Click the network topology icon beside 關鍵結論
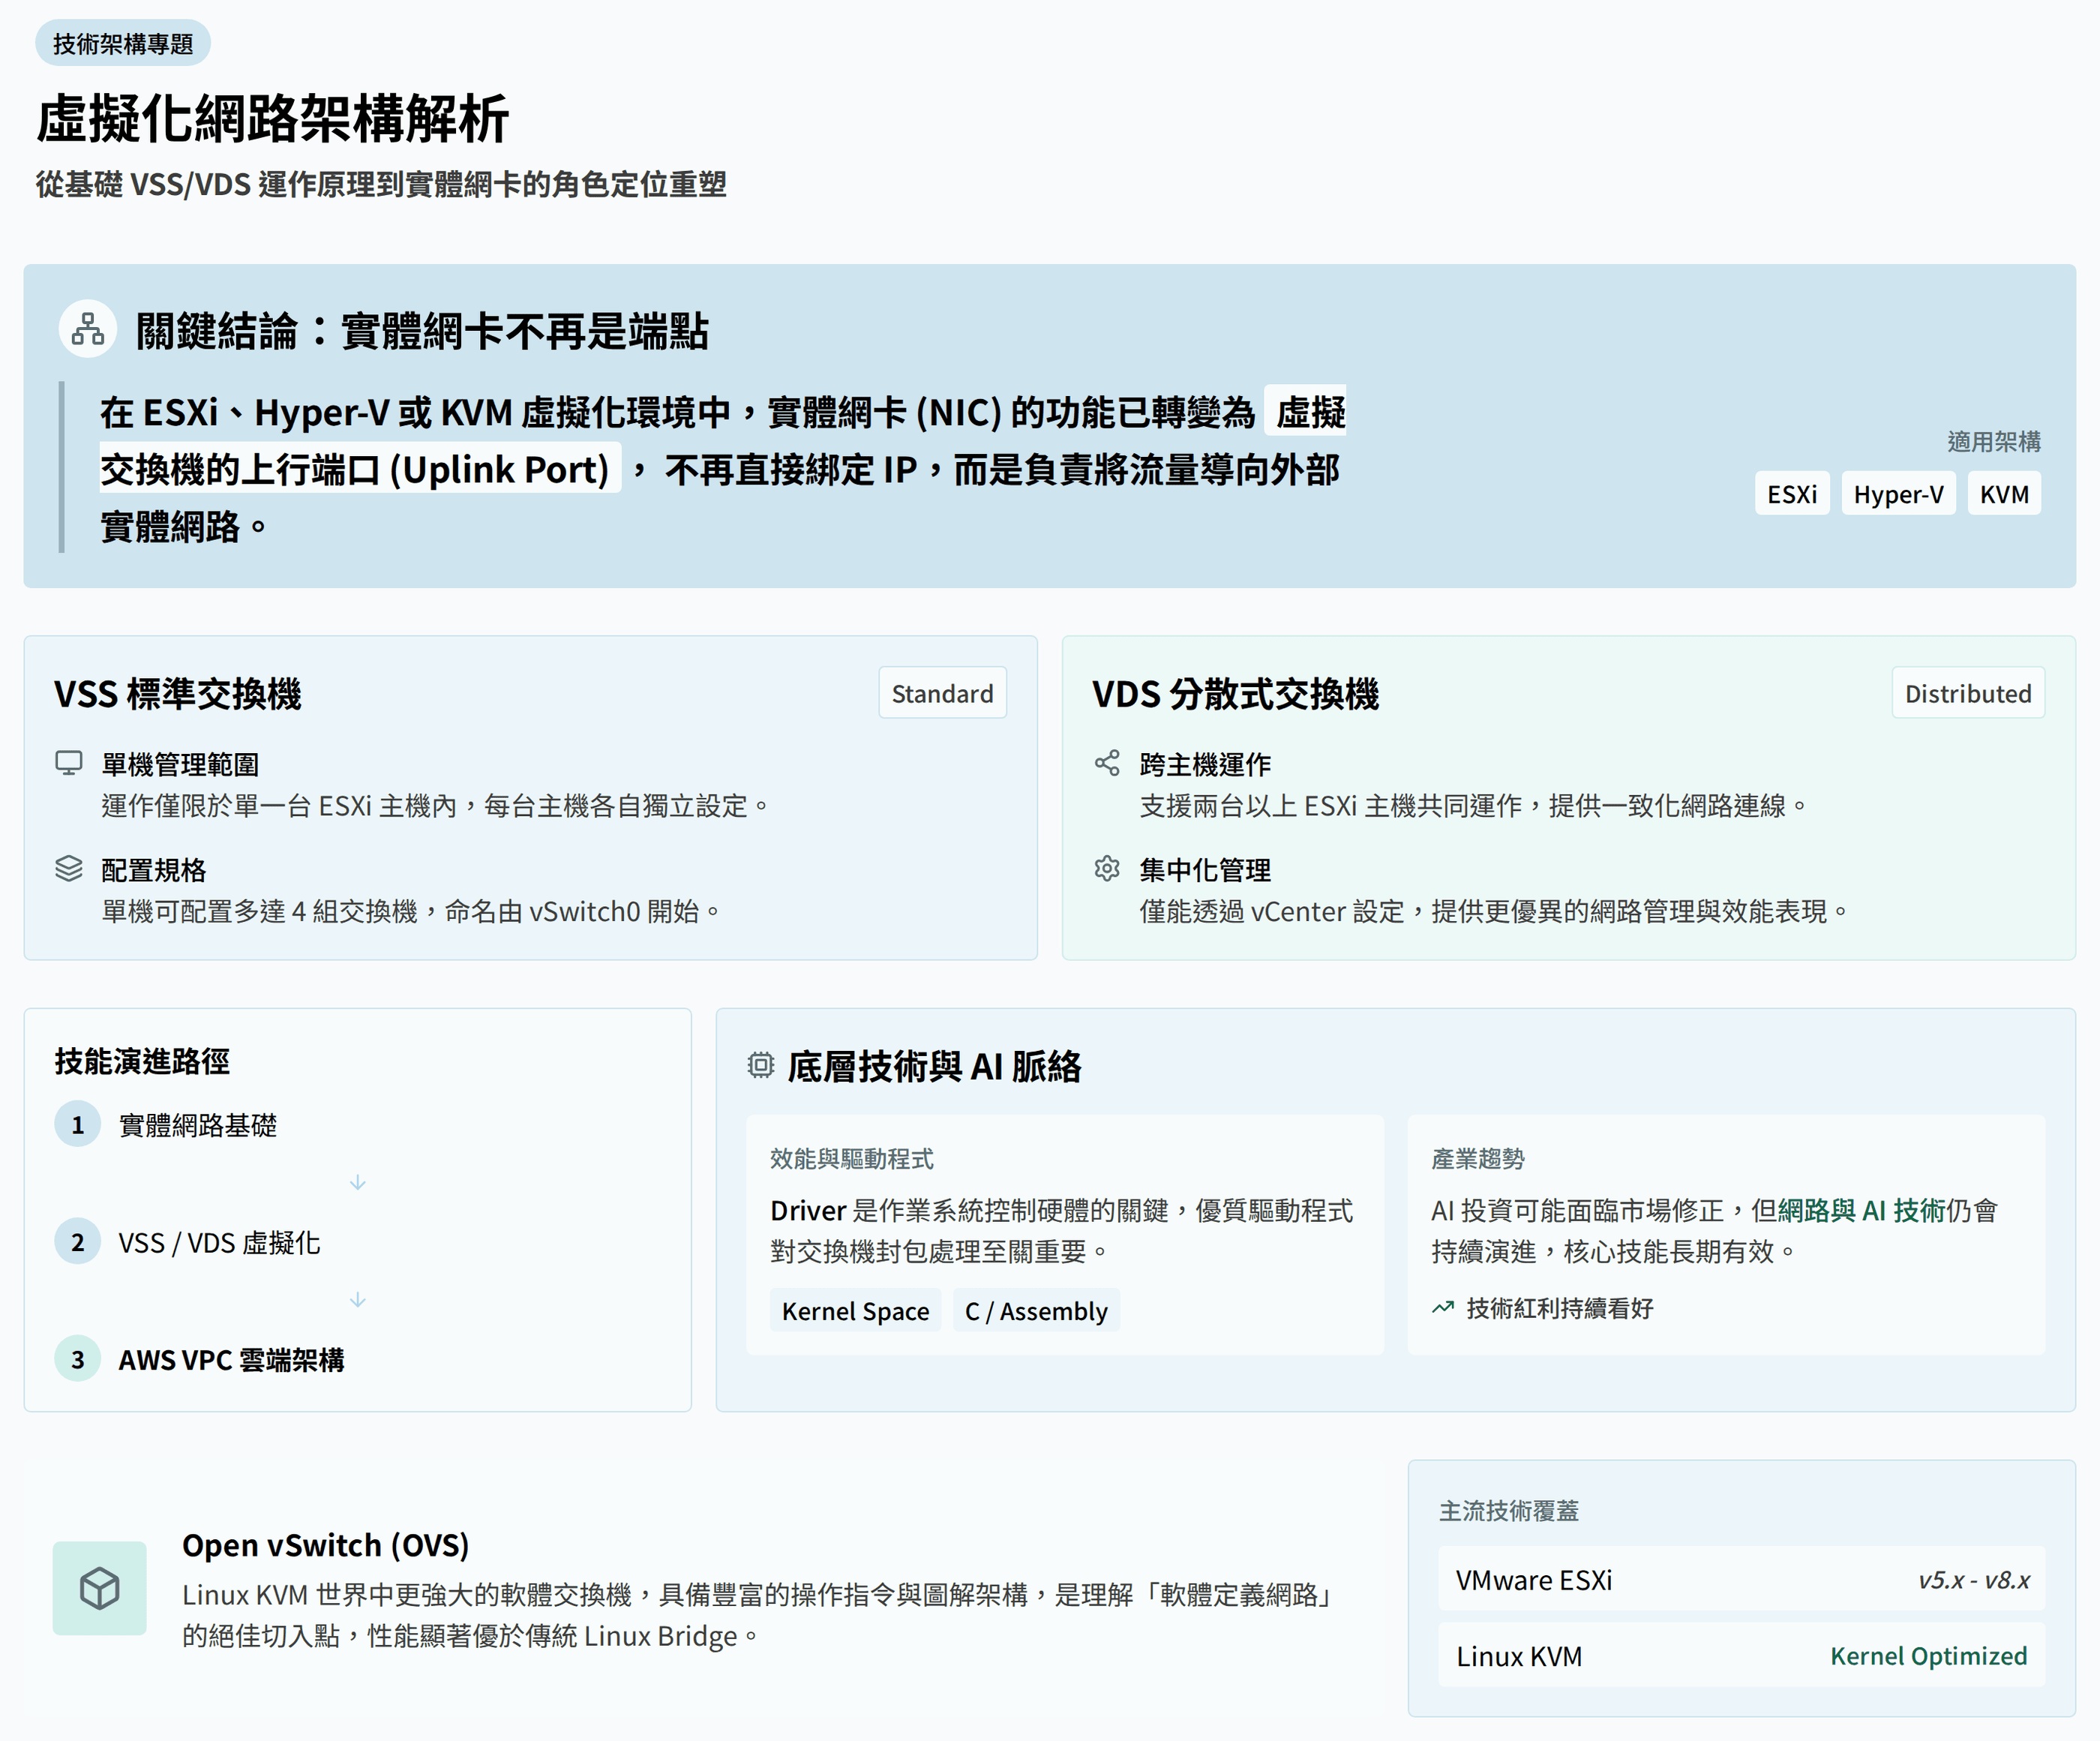 tap(87, 329)
